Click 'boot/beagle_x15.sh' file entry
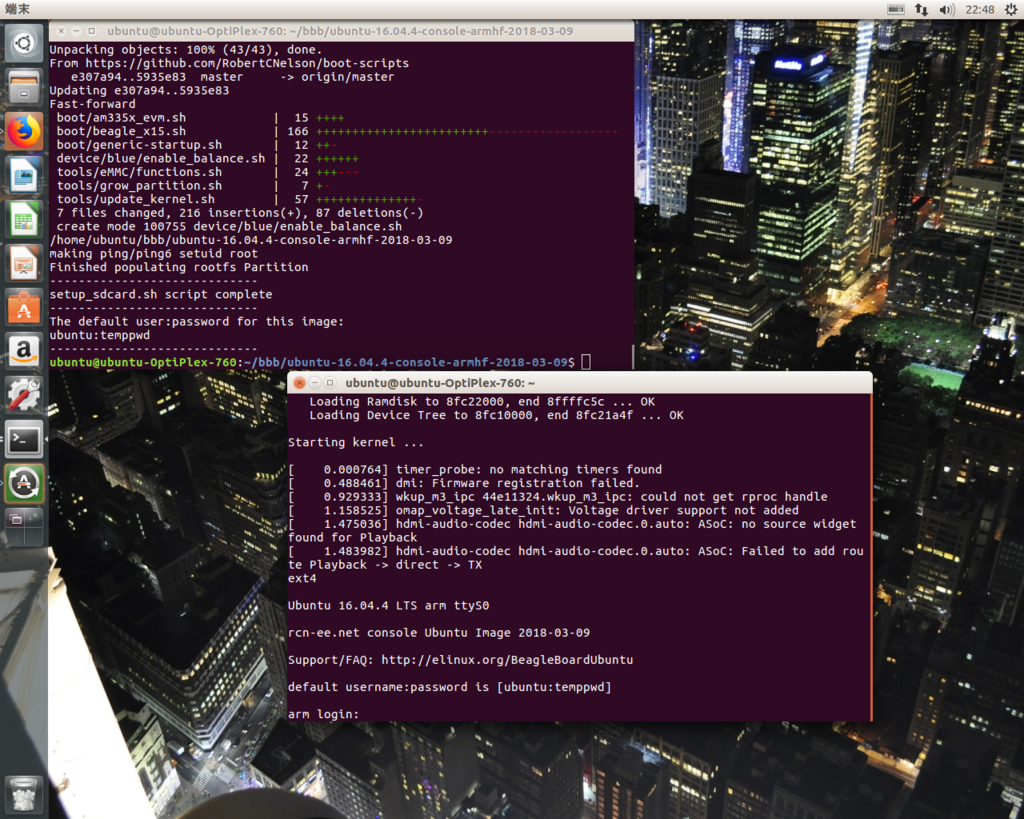Screen dimensions: 1024x819 click(121, 131)
